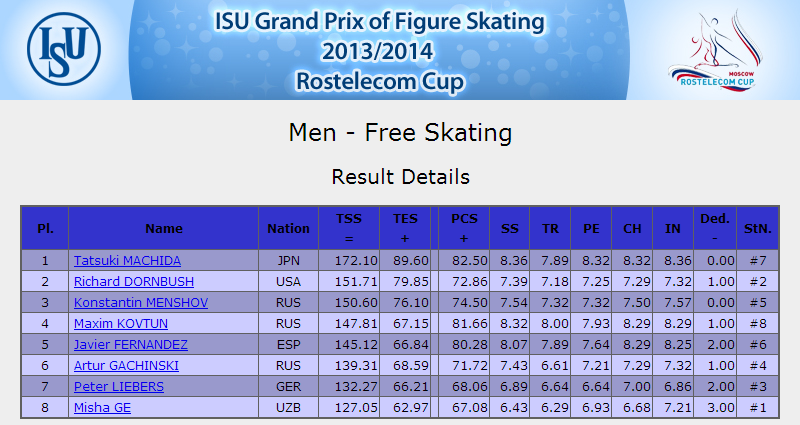Open Richard DORNBUSH's profile link
800x425 pixels.
[134, 282]
